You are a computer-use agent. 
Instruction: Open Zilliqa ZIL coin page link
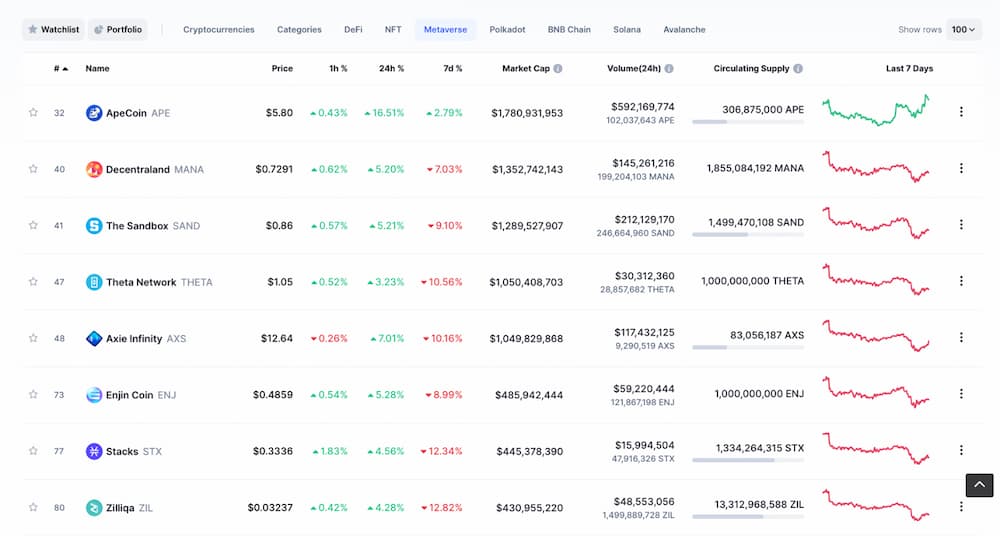point(119,507)
